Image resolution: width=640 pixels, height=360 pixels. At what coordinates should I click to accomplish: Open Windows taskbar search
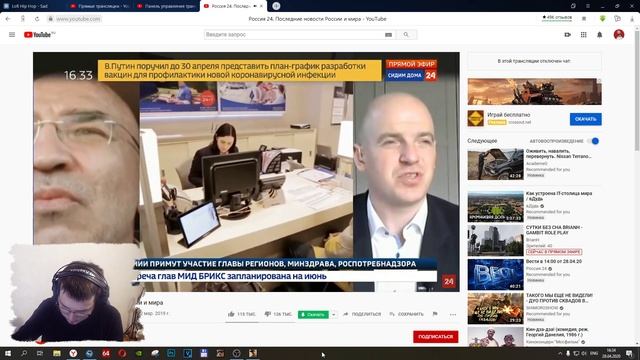(24, 353)
